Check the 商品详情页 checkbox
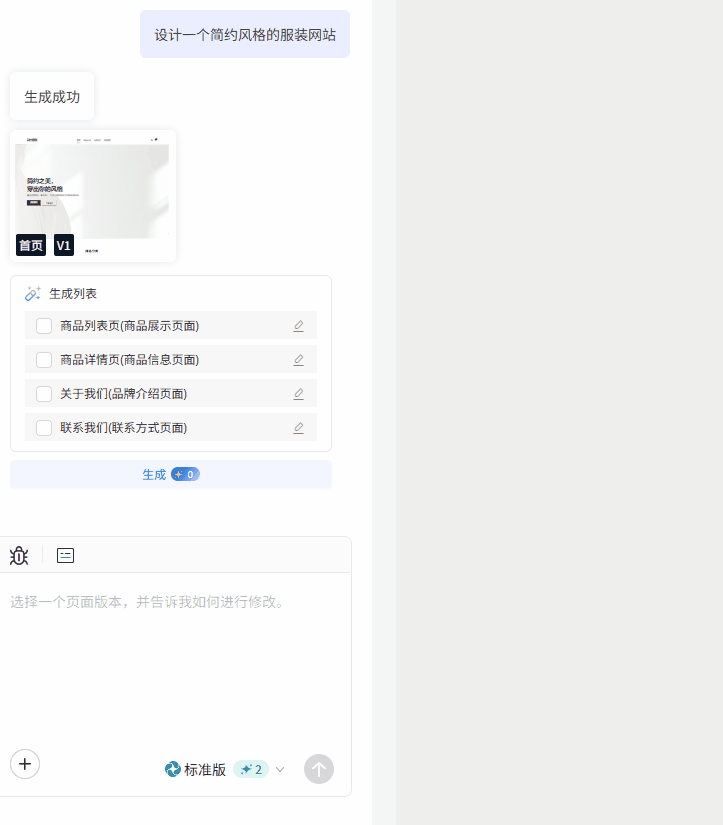723x825 pixels. [44, 360]
